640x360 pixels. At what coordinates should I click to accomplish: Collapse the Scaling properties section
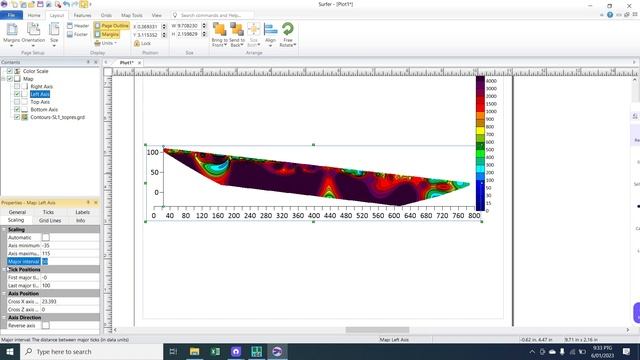pyautogui.click(x=4, y=229)
